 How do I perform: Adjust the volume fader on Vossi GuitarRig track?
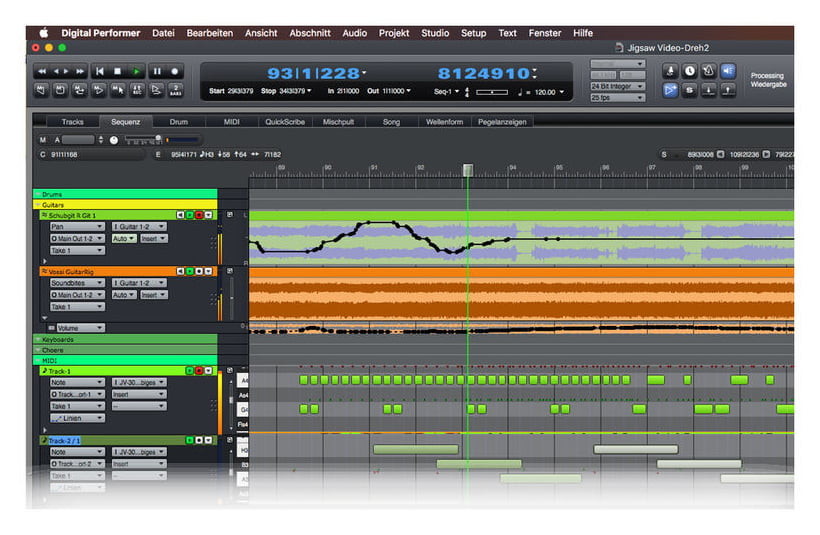(232, 297)
